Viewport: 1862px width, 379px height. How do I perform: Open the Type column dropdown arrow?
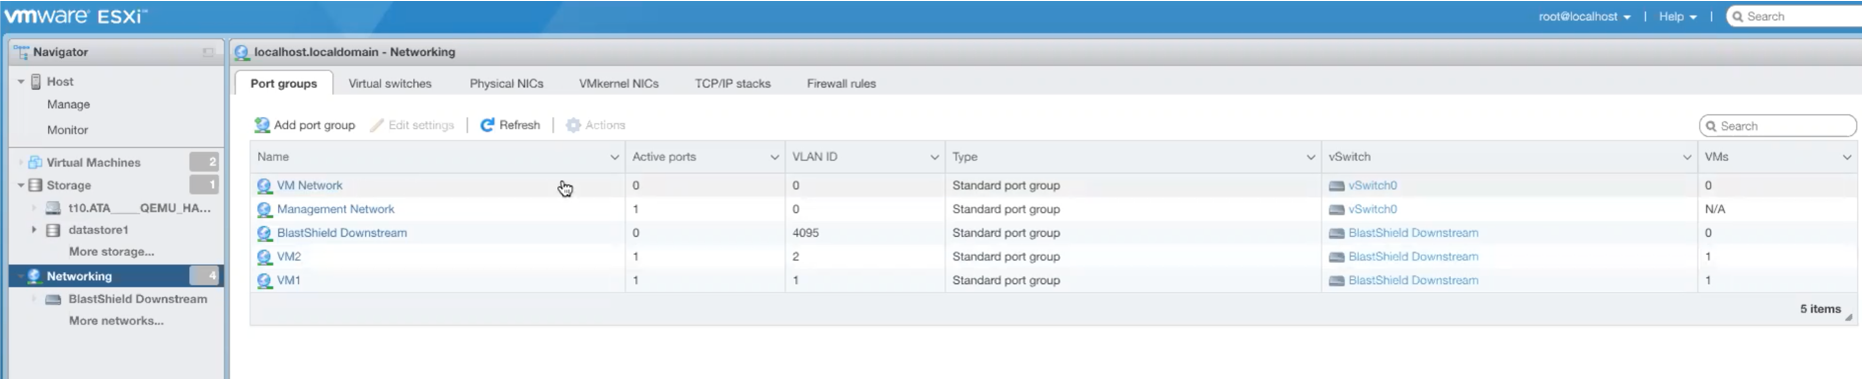1311,157
